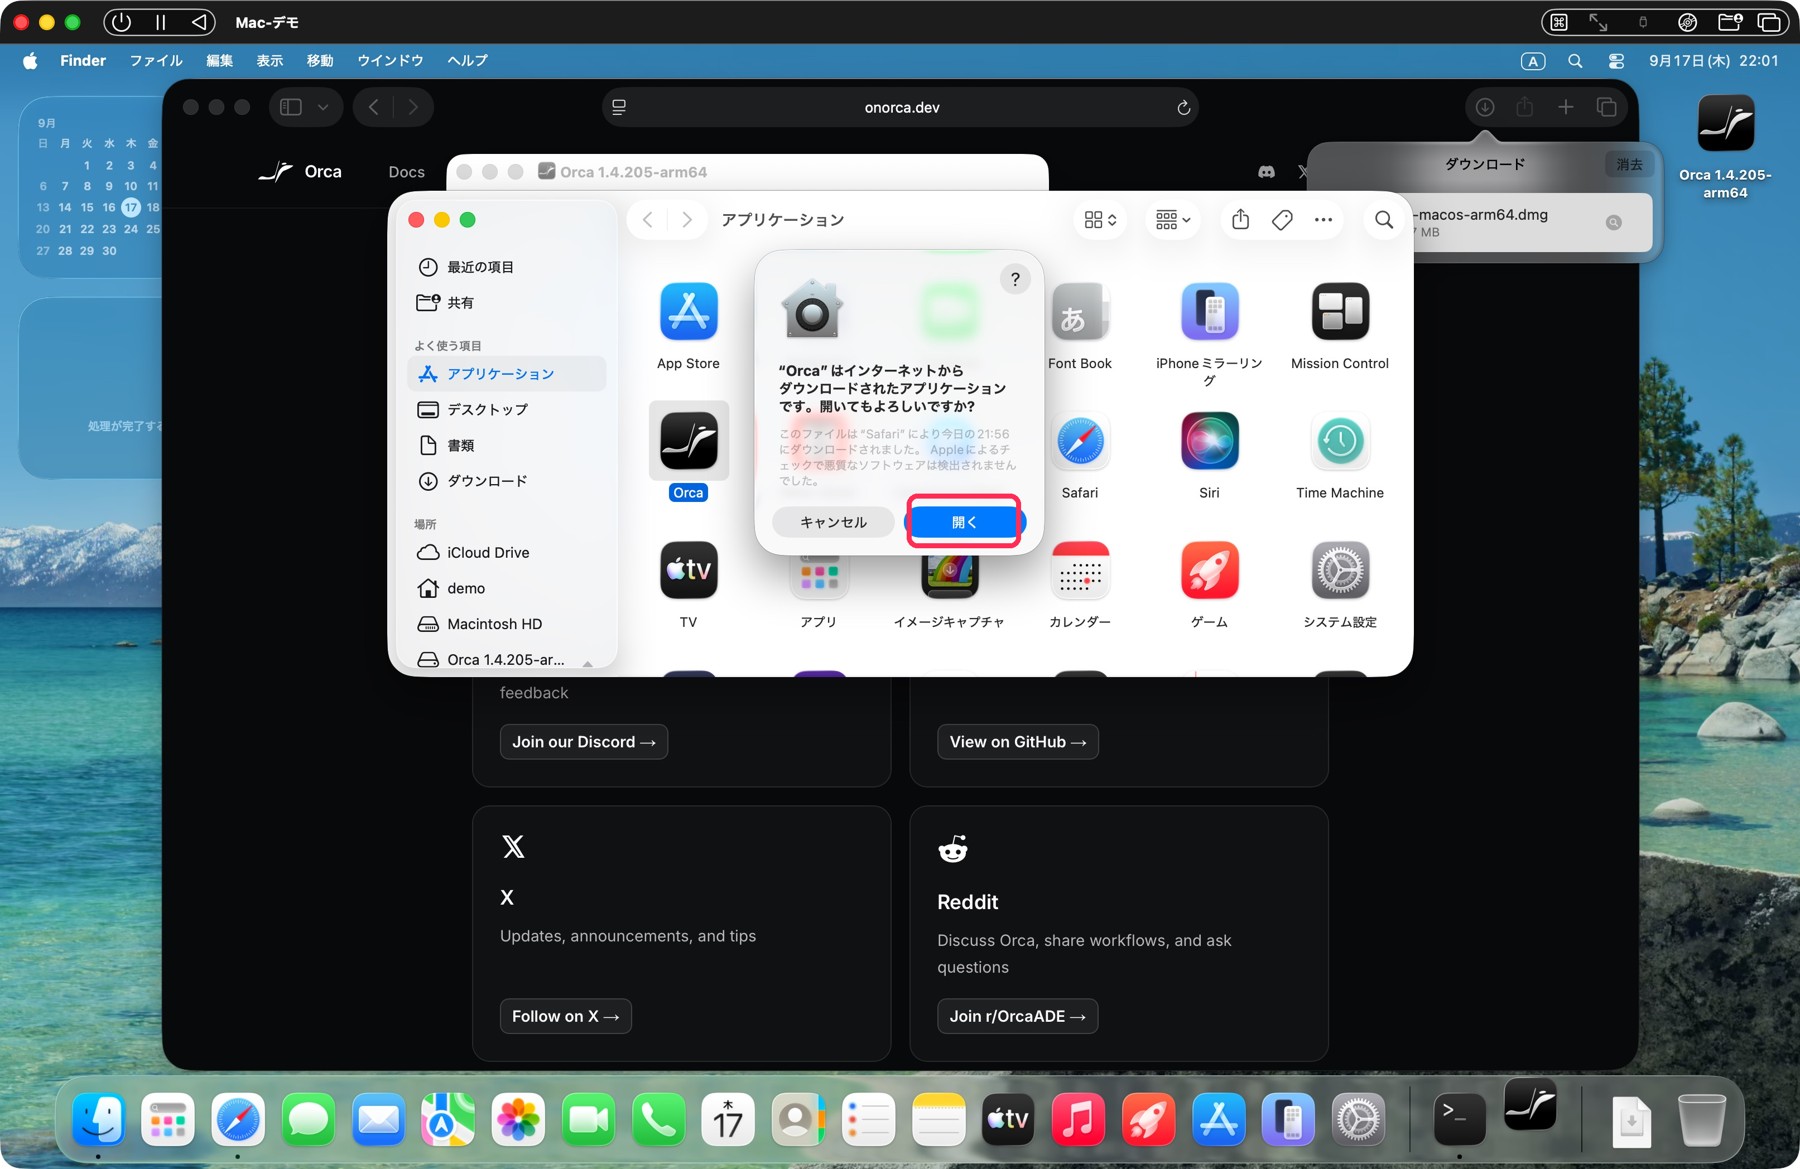
Task: Click Follow on X link
Action: pyautogui.click(x=566, y=1016)
